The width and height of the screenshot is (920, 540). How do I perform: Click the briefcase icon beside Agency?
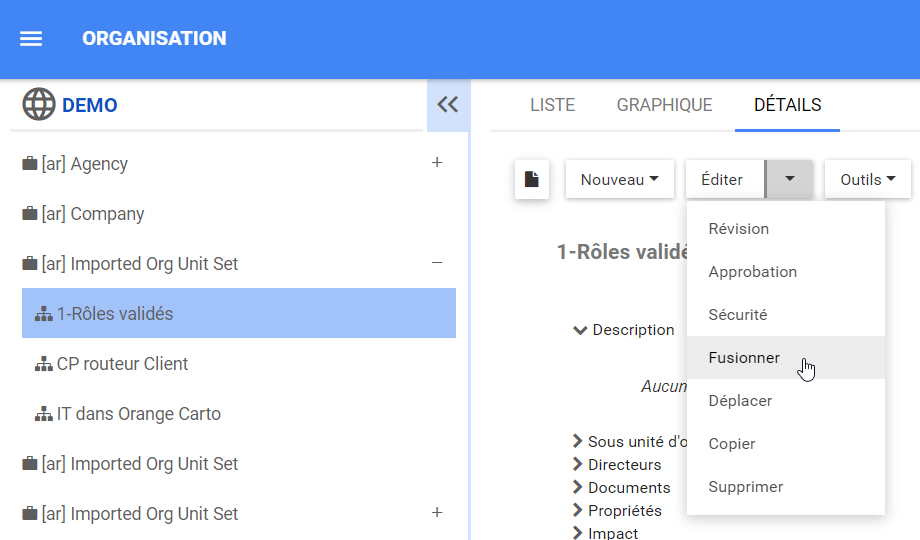(30, 164)
